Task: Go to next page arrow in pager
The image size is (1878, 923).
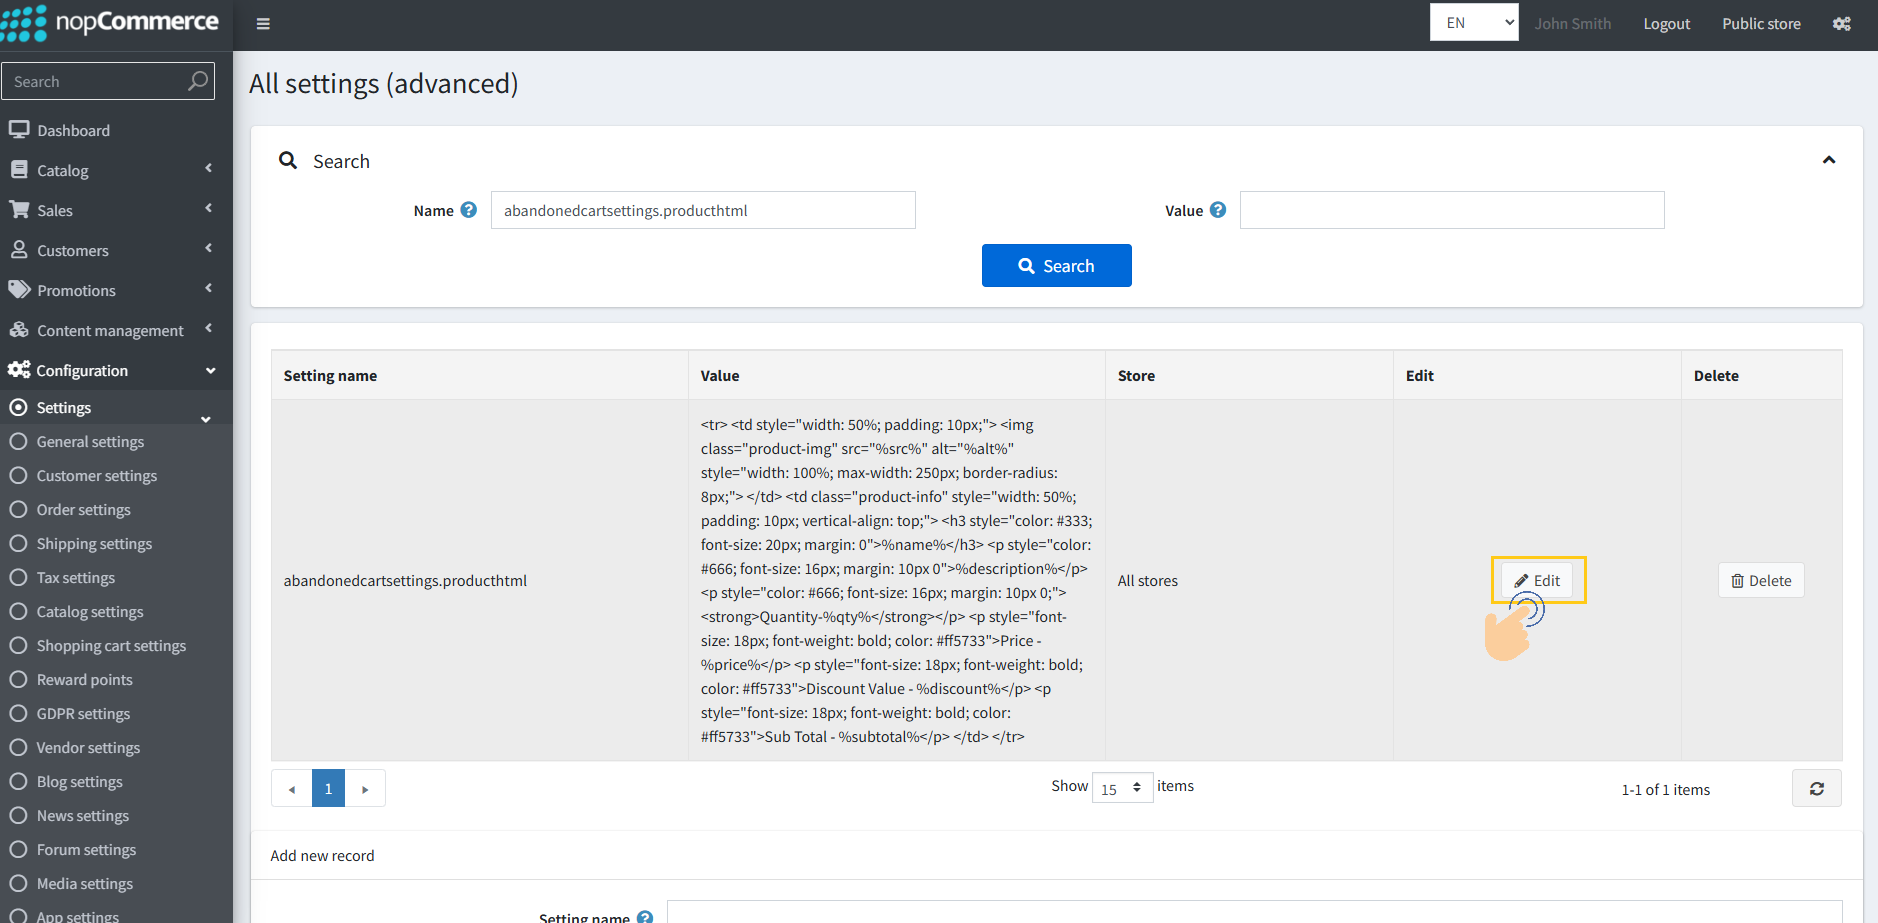Action: 365,789
